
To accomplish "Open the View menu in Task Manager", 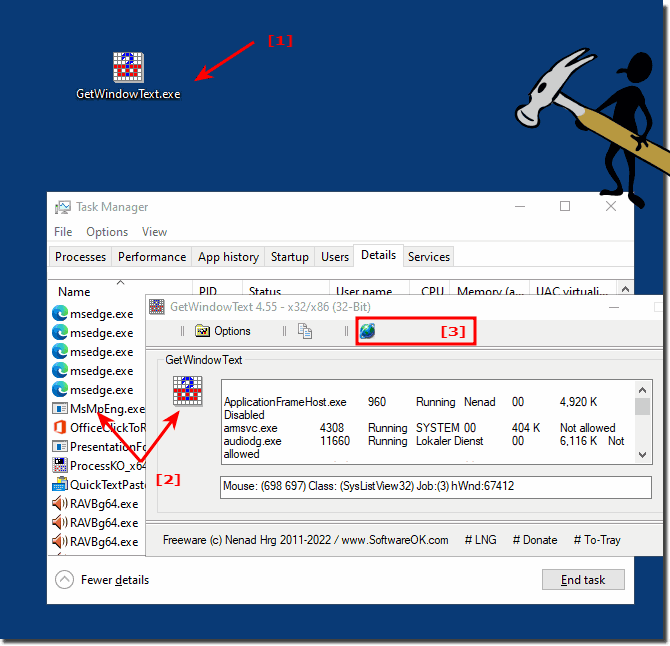I will tap(154, 232).
